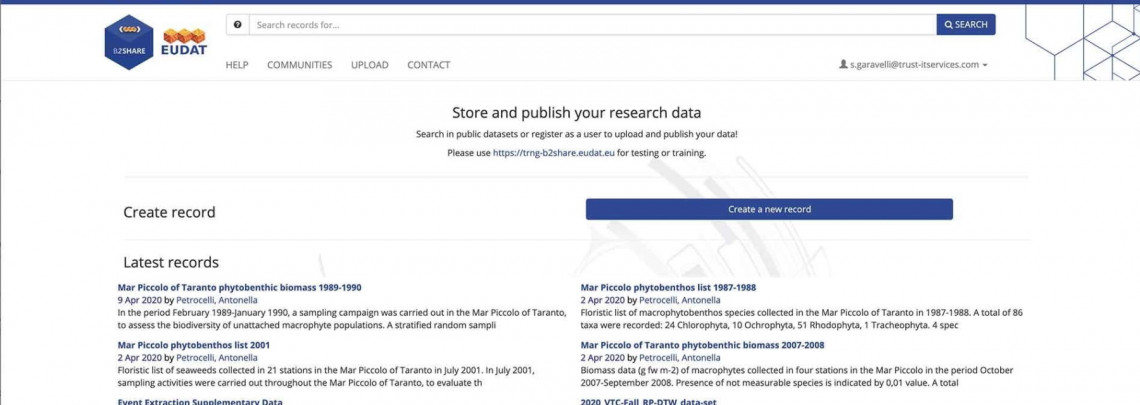Focus the Search records for field
Screen dimensions: 1140x405
(x=593, y=25)
